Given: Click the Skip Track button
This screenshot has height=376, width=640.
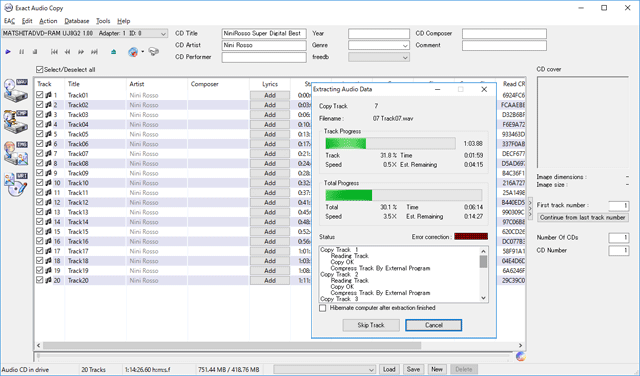Looking at the screenshot, I should coord(371,325).
